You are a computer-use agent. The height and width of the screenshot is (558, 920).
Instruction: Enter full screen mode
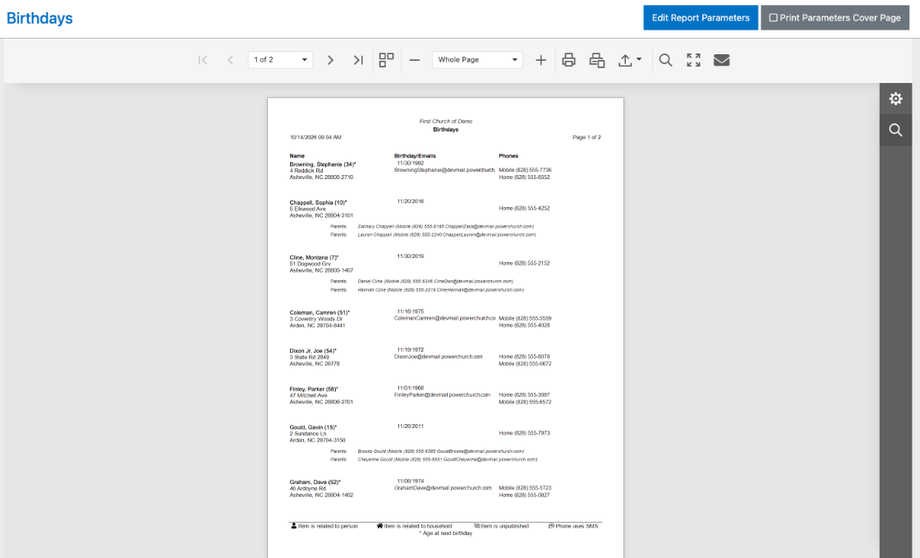[x=694, y=60]
